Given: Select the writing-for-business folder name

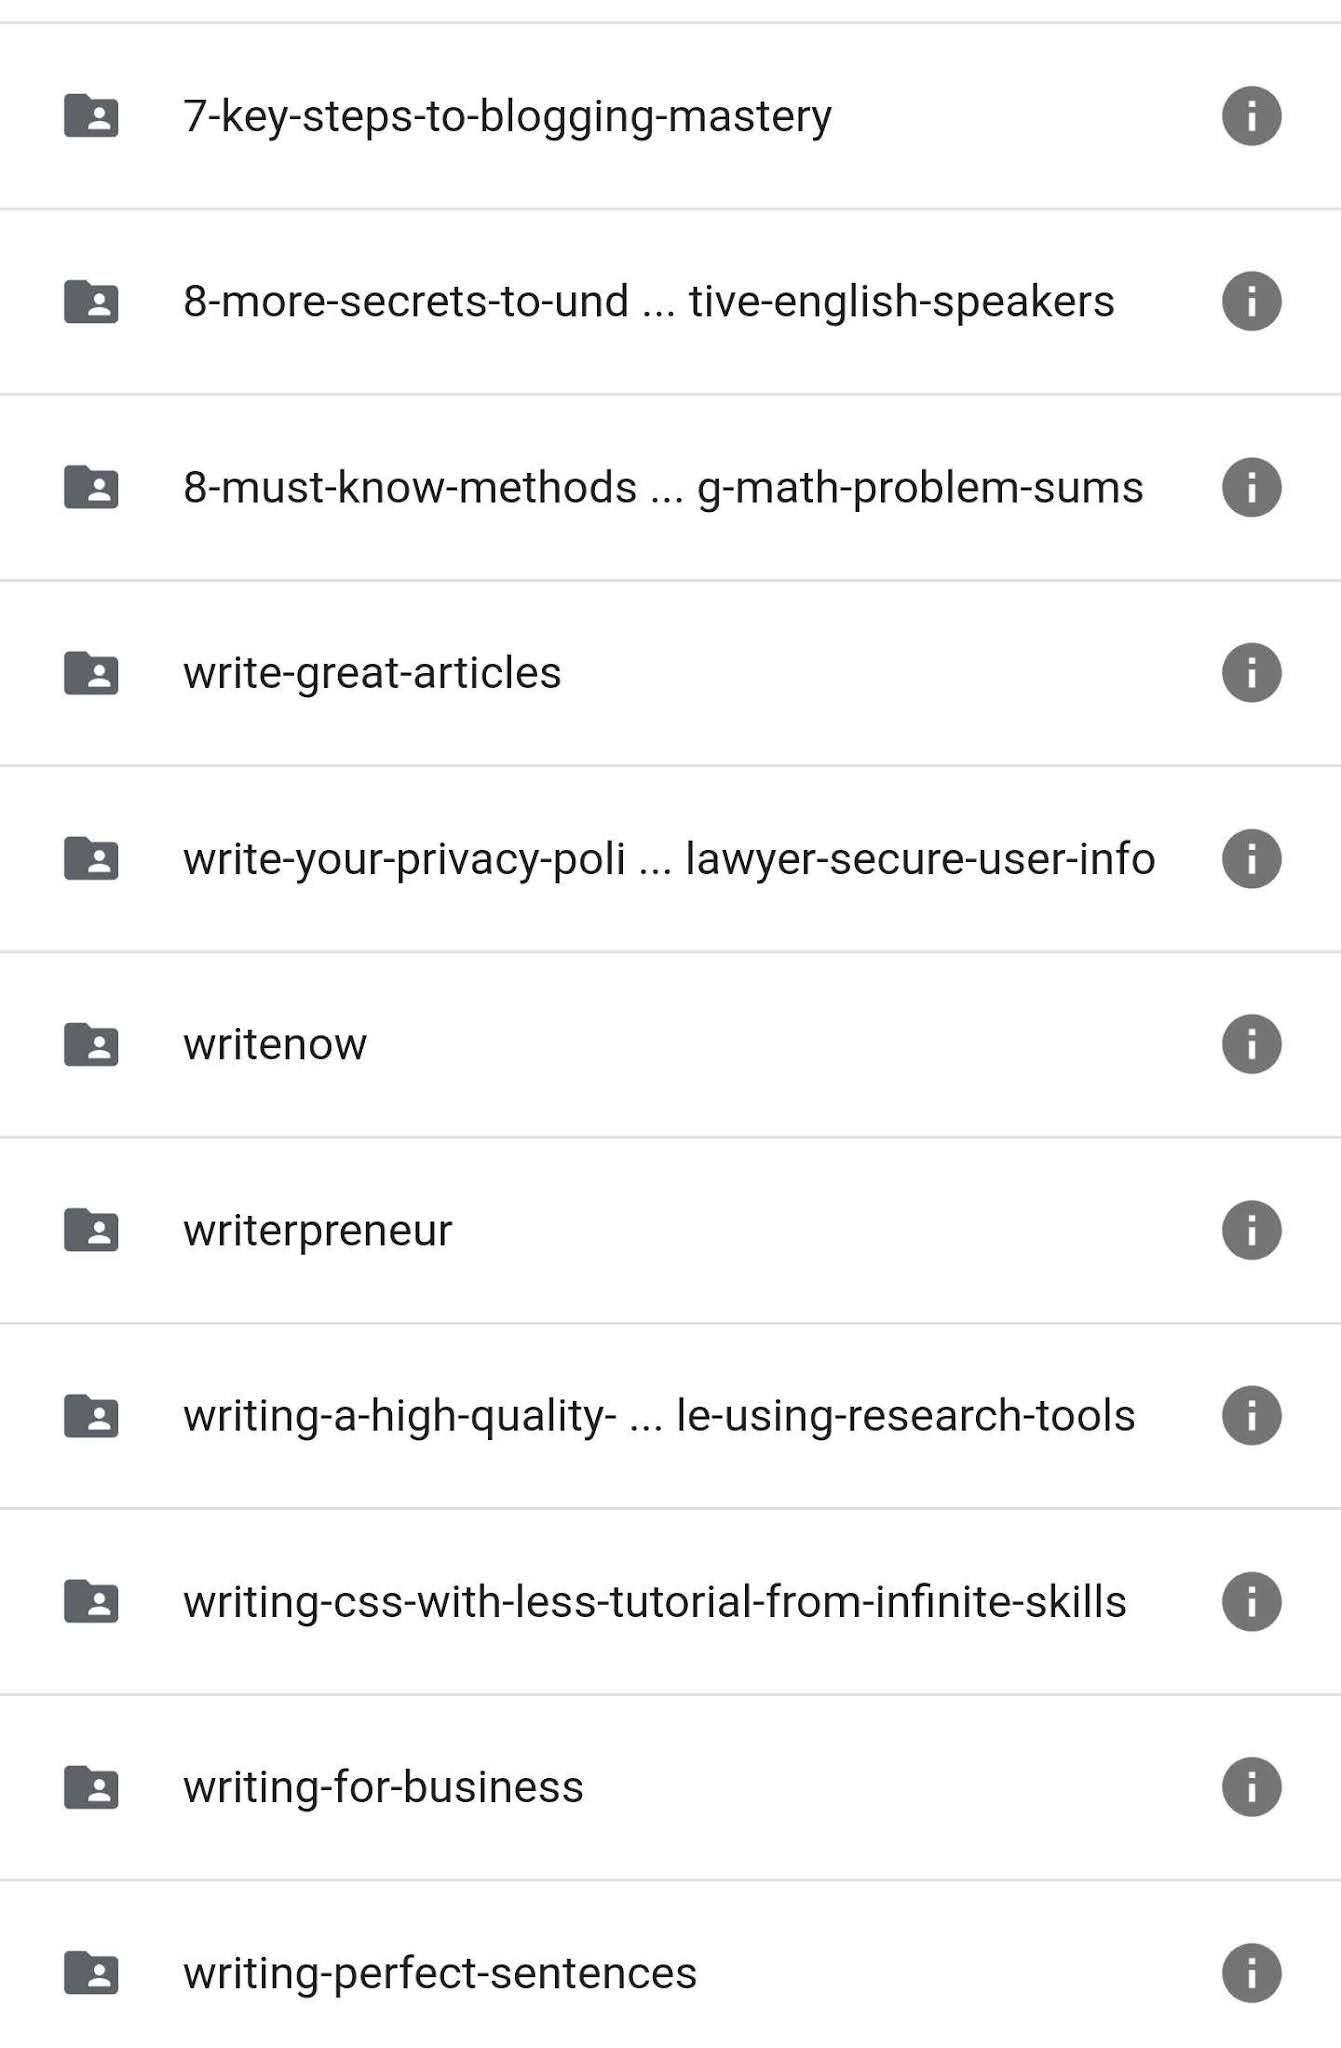Looking at the screenshot, I should point(383,1787).
